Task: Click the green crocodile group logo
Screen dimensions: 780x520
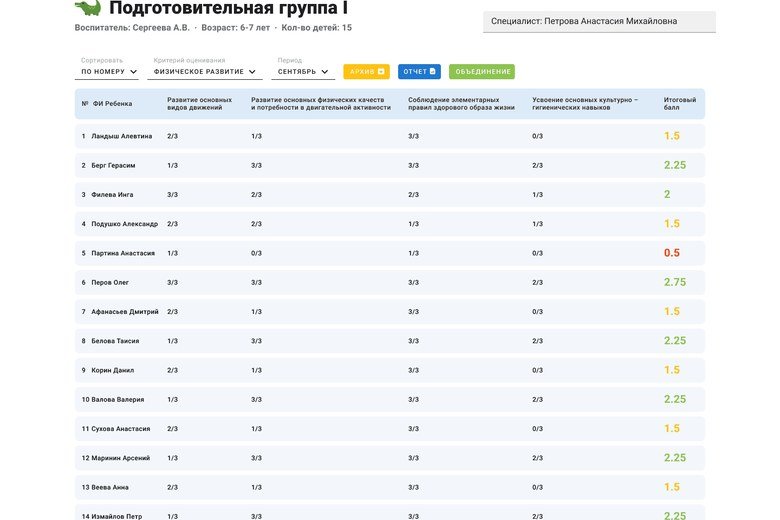Action: [88, 7]
